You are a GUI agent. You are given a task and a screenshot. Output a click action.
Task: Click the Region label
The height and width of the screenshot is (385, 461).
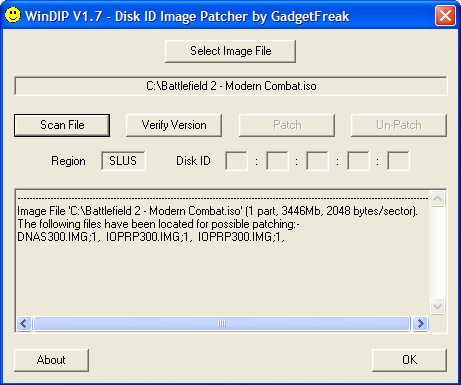[68, 161]
